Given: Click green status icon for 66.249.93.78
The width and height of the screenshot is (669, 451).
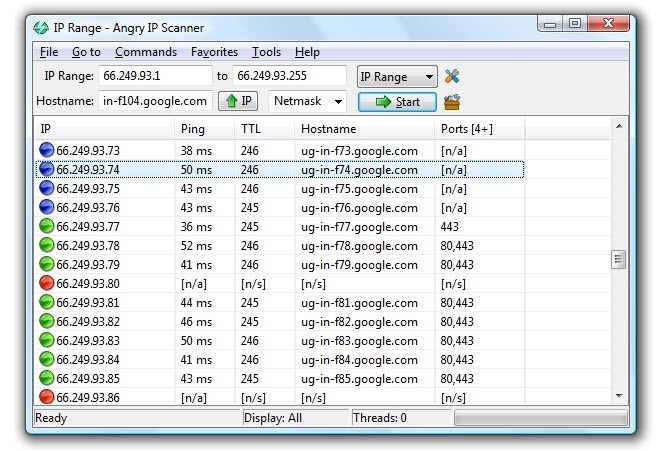Looking at the screenshot, I should point(47,245).
